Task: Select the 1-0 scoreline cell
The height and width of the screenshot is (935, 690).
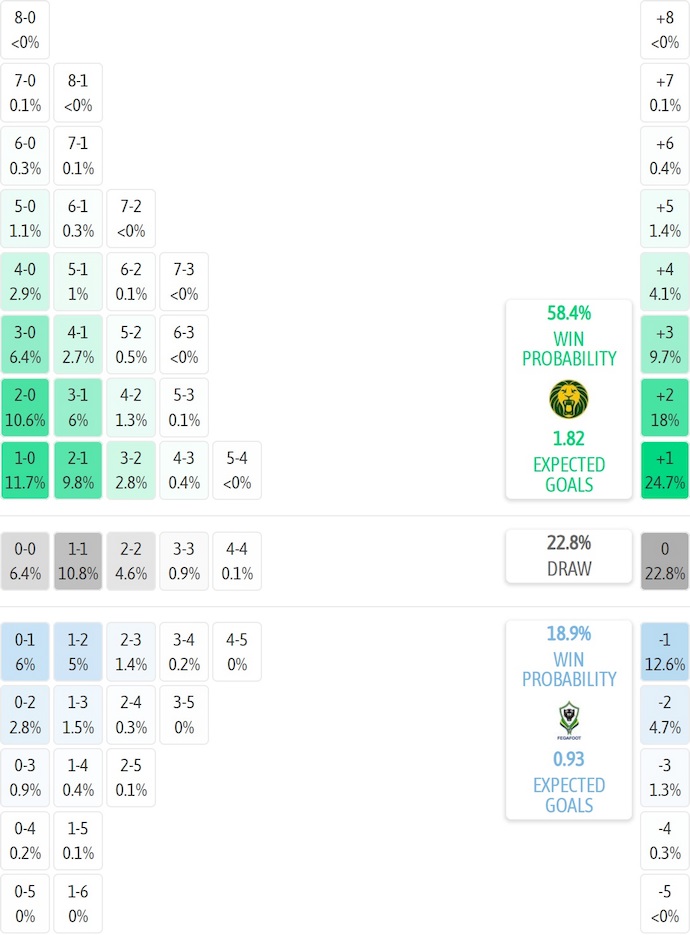Action: click(25, 470)
